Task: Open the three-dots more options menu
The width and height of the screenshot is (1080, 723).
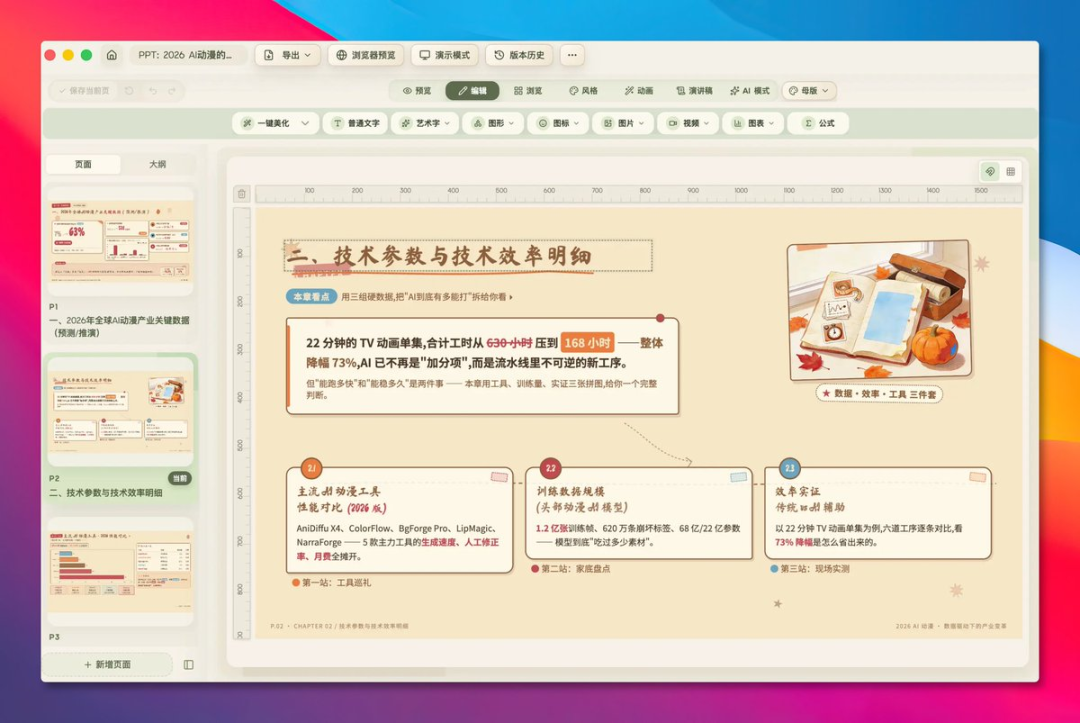Action: pyautogui.click(x=572, y=55)
